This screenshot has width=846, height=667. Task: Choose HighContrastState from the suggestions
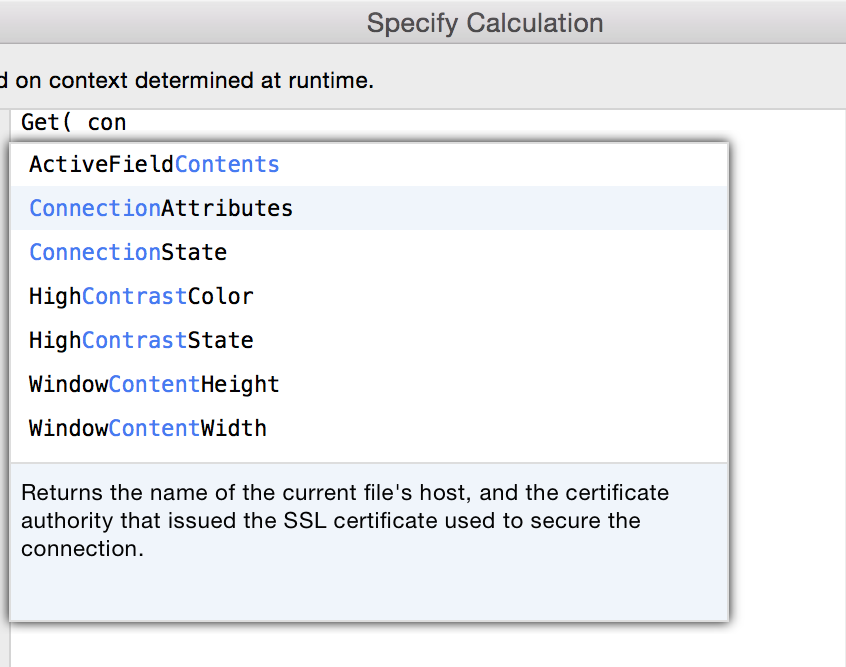pos(138,340)
